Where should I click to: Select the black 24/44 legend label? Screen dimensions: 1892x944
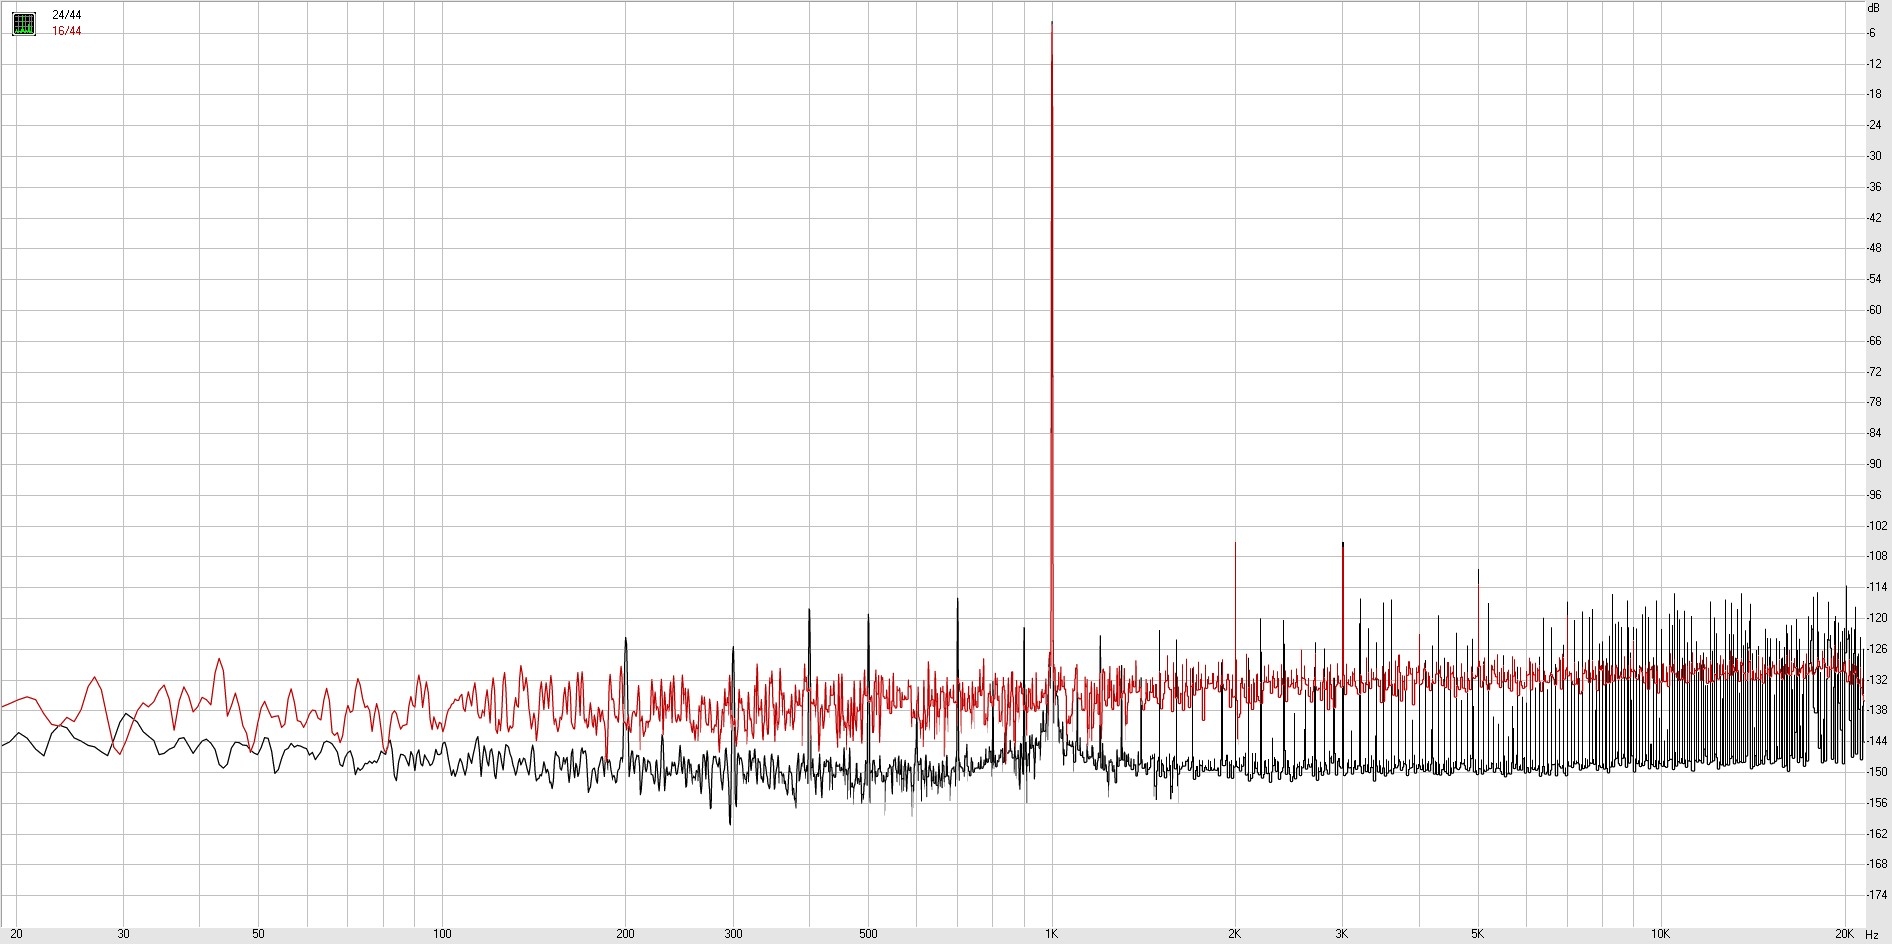[67, 15]
